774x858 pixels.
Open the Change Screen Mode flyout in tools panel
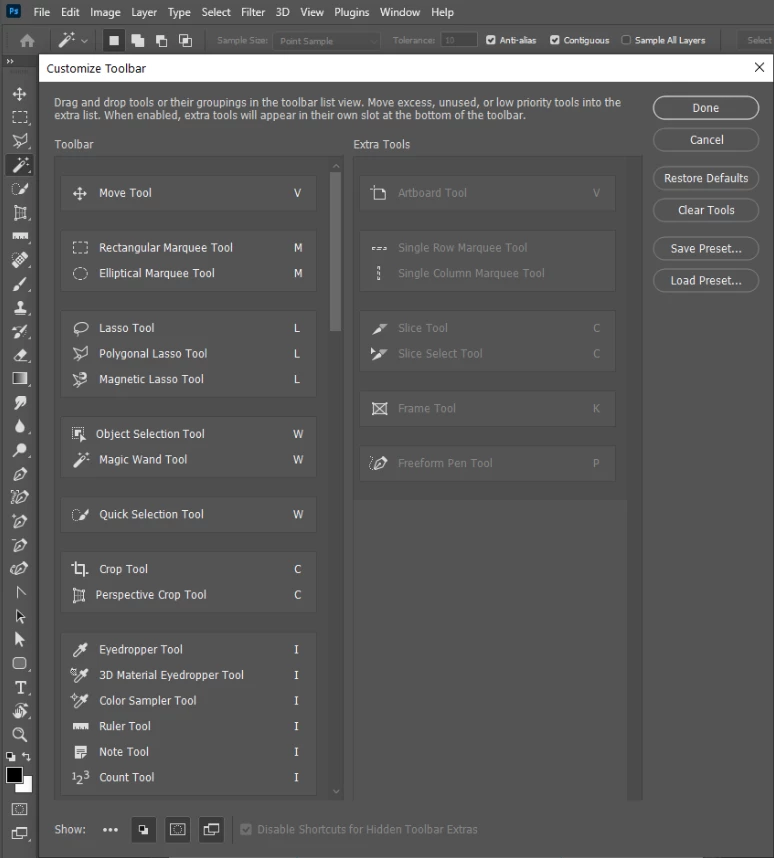click(x=20, y=833)
